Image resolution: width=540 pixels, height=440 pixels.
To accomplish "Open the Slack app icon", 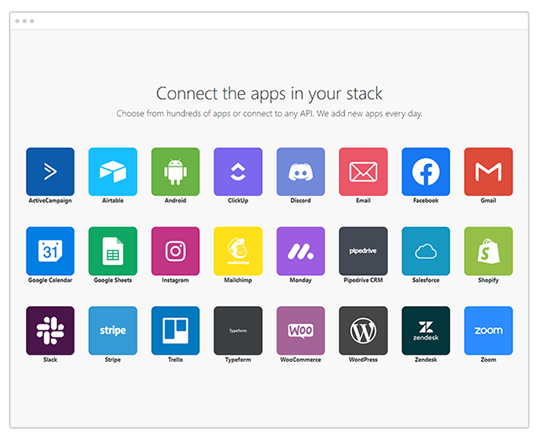I will 50,331.
